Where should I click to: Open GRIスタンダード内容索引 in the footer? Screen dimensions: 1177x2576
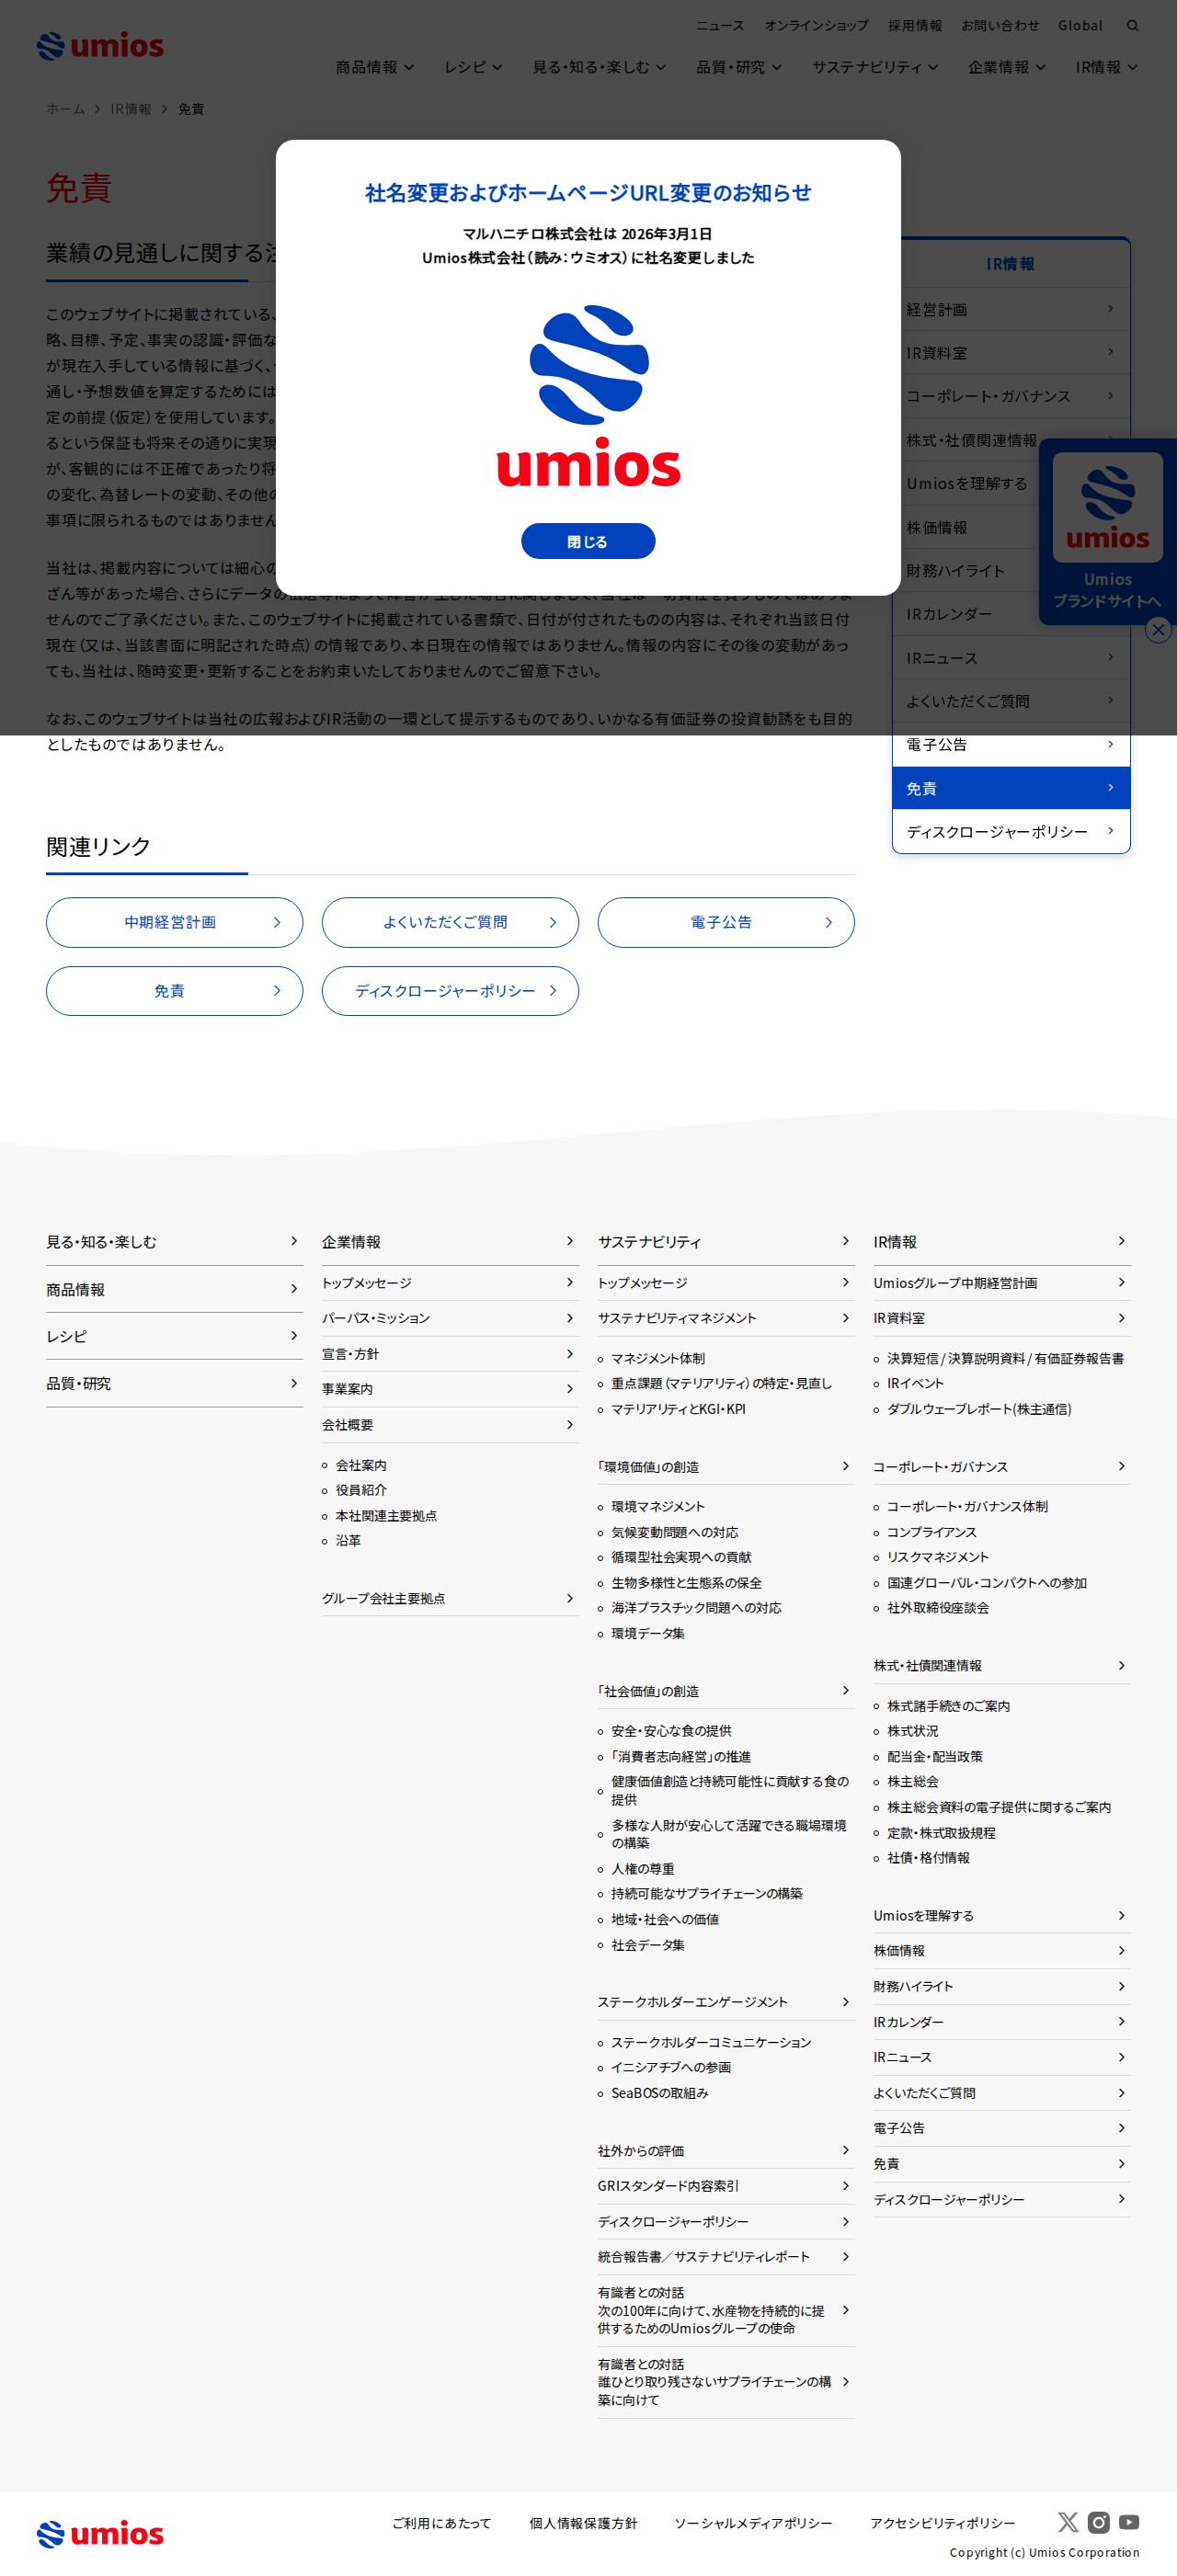point(726,2186)
